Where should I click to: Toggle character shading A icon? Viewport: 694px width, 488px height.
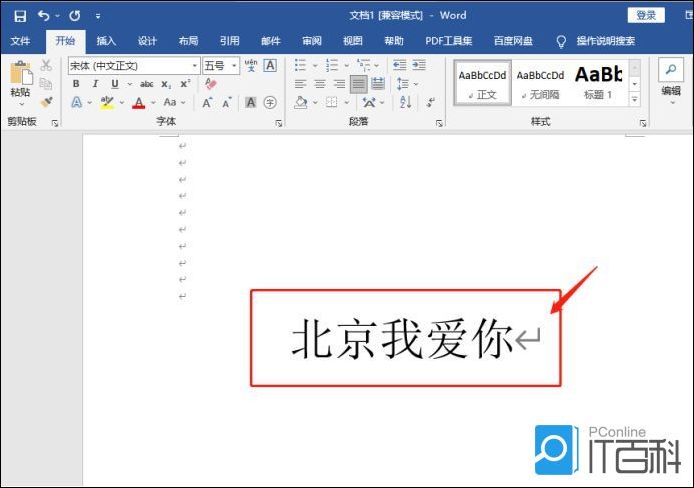(x=251, y=103)
